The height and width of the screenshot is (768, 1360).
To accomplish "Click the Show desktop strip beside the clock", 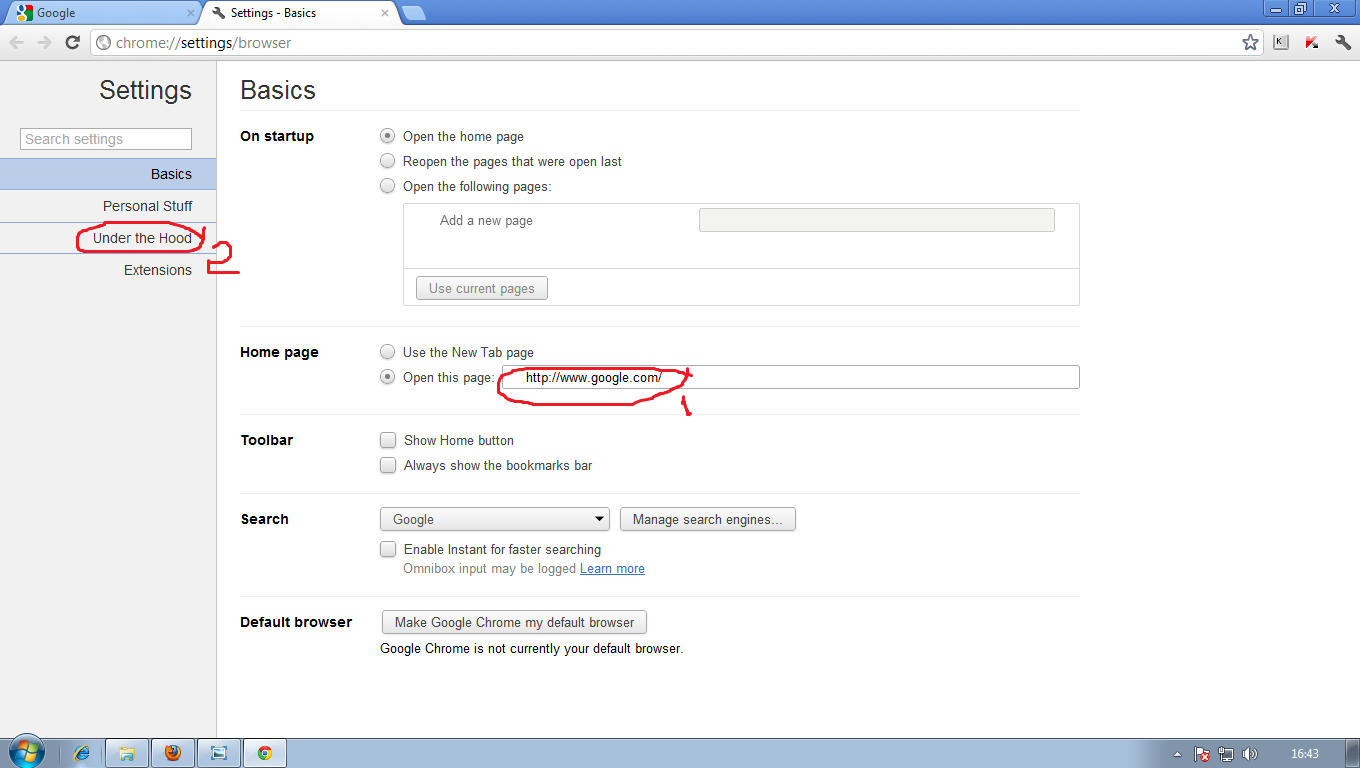I will click(1352, 753).
